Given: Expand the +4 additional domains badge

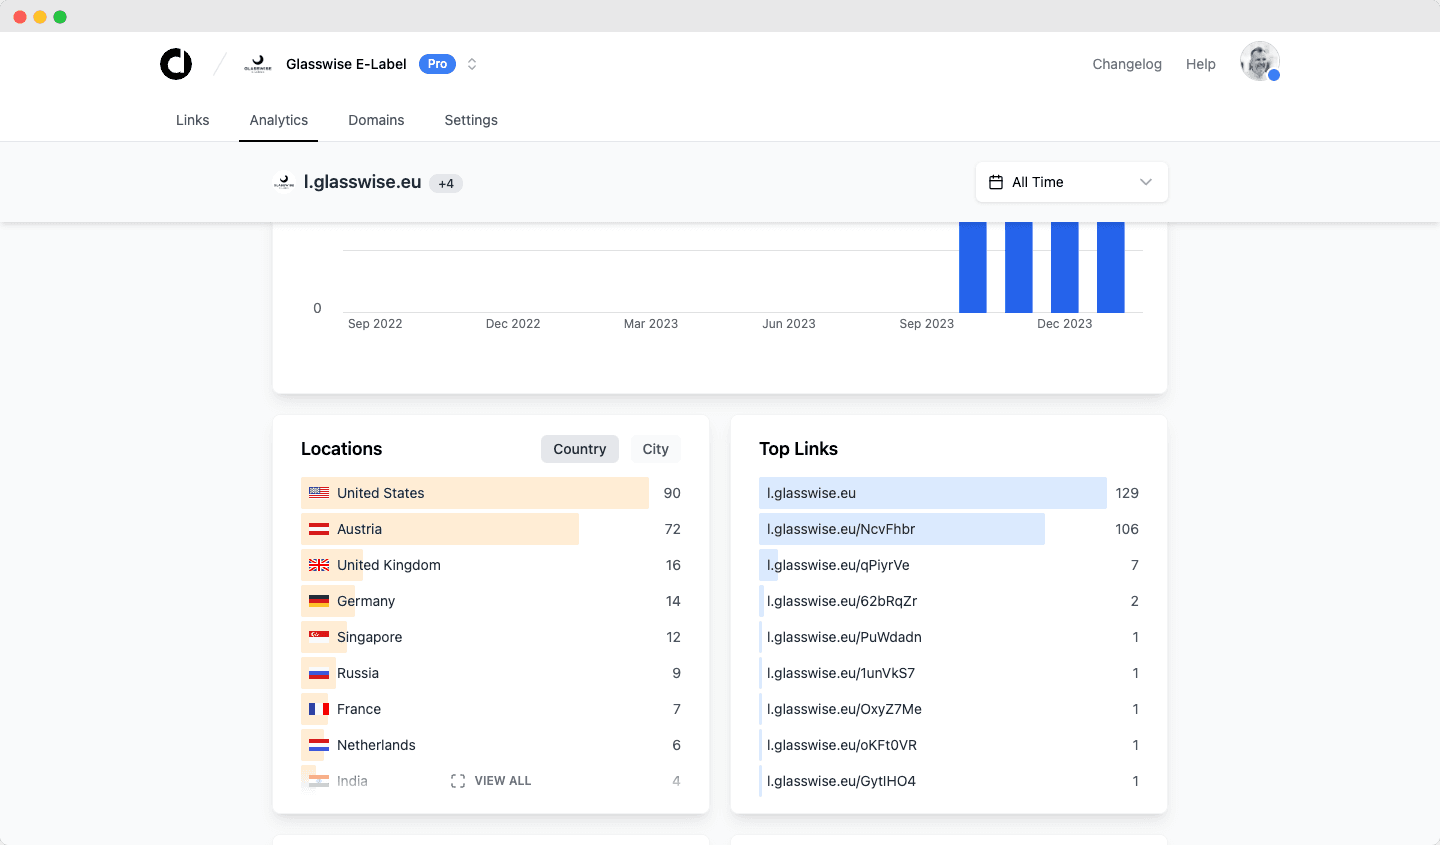Looking at the screenshot, I should pyautogui.click(x=445, y=183).
